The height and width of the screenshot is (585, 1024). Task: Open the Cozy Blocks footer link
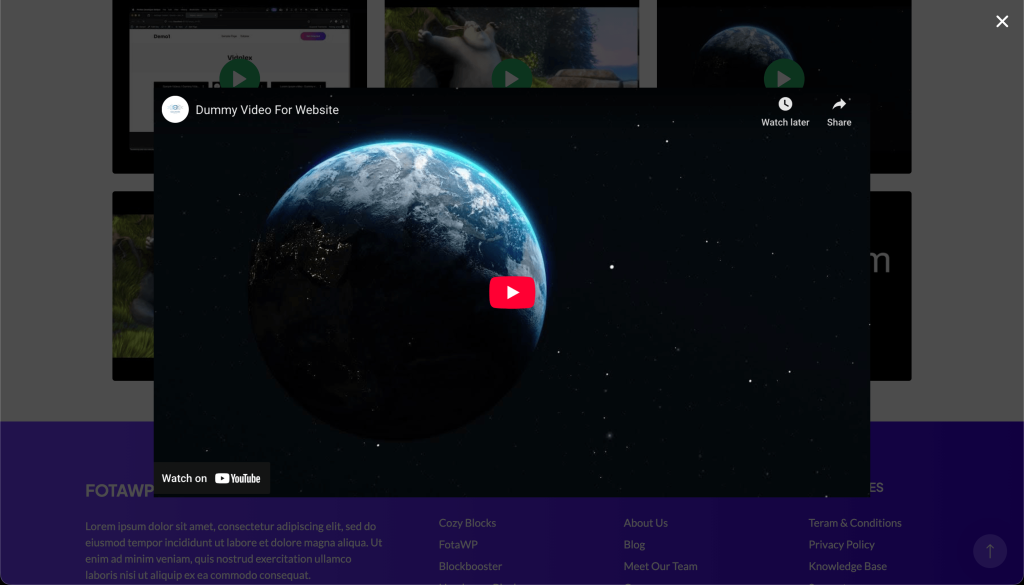tap(467, 523)
